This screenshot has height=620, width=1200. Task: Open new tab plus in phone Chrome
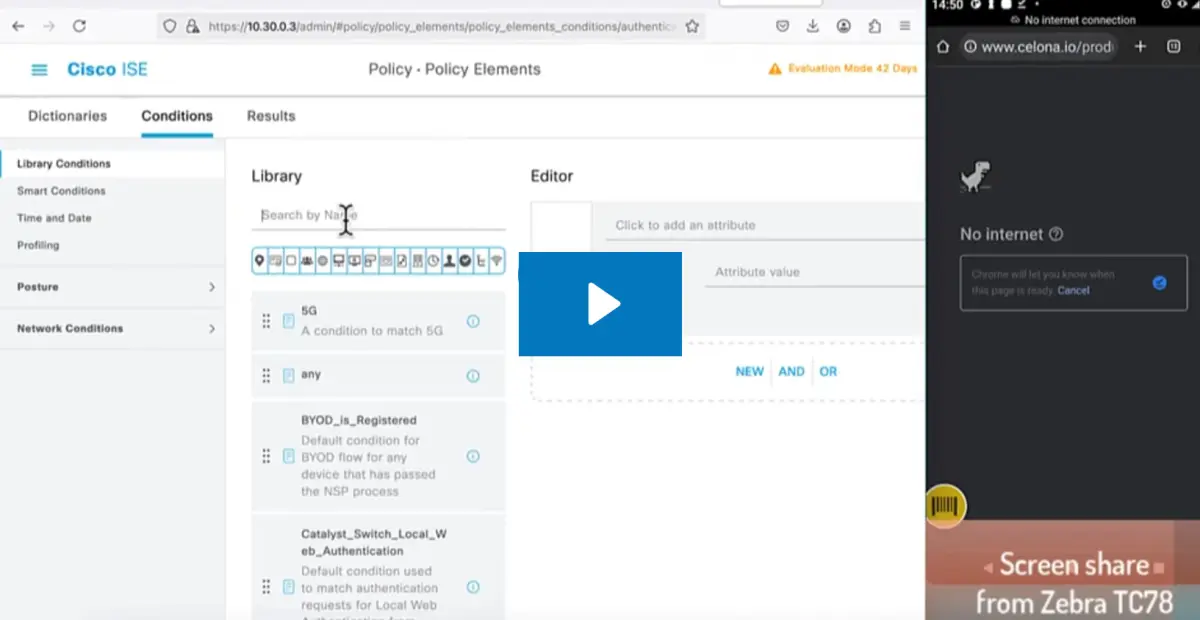click(1140, 46)
